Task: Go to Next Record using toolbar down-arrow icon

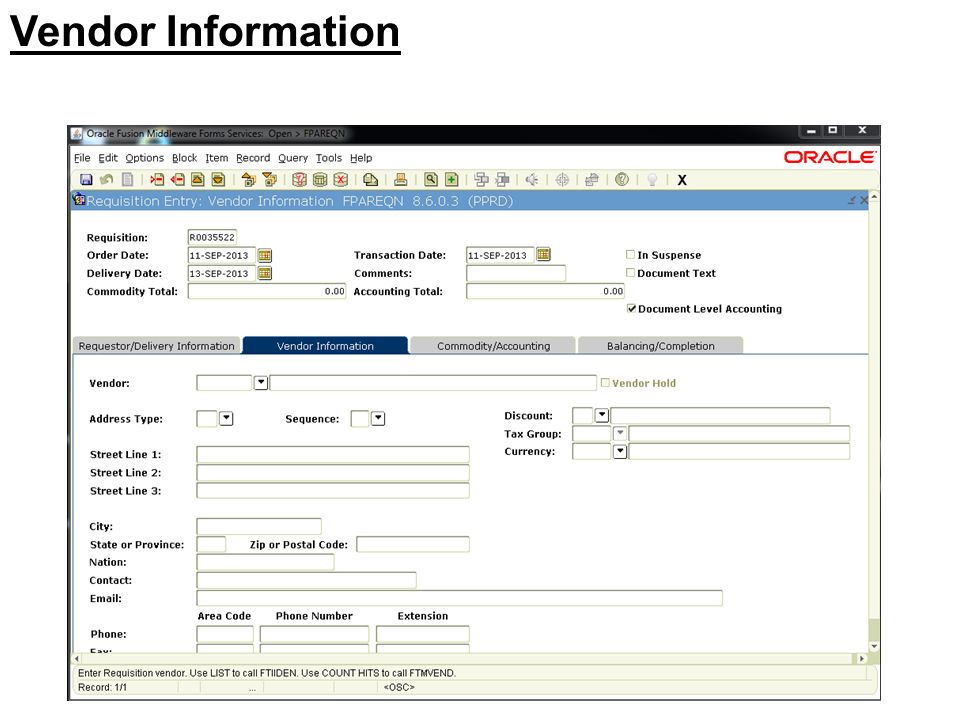Action: [x=218, y=179]
